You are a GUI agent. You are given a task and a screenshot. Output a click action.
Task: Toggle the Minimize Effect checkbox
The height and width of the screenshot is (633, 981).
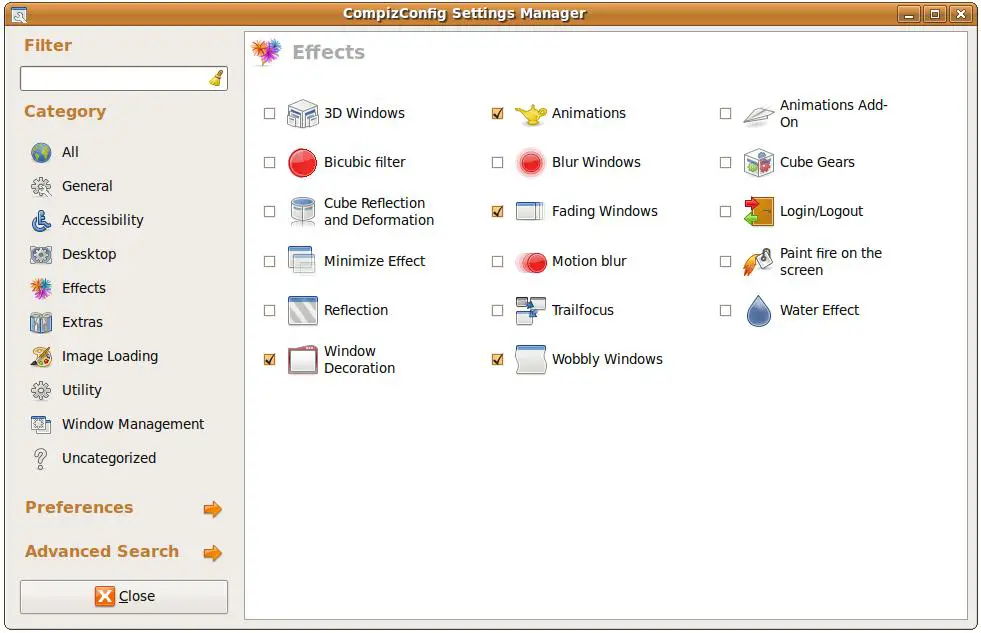point(269,261)
